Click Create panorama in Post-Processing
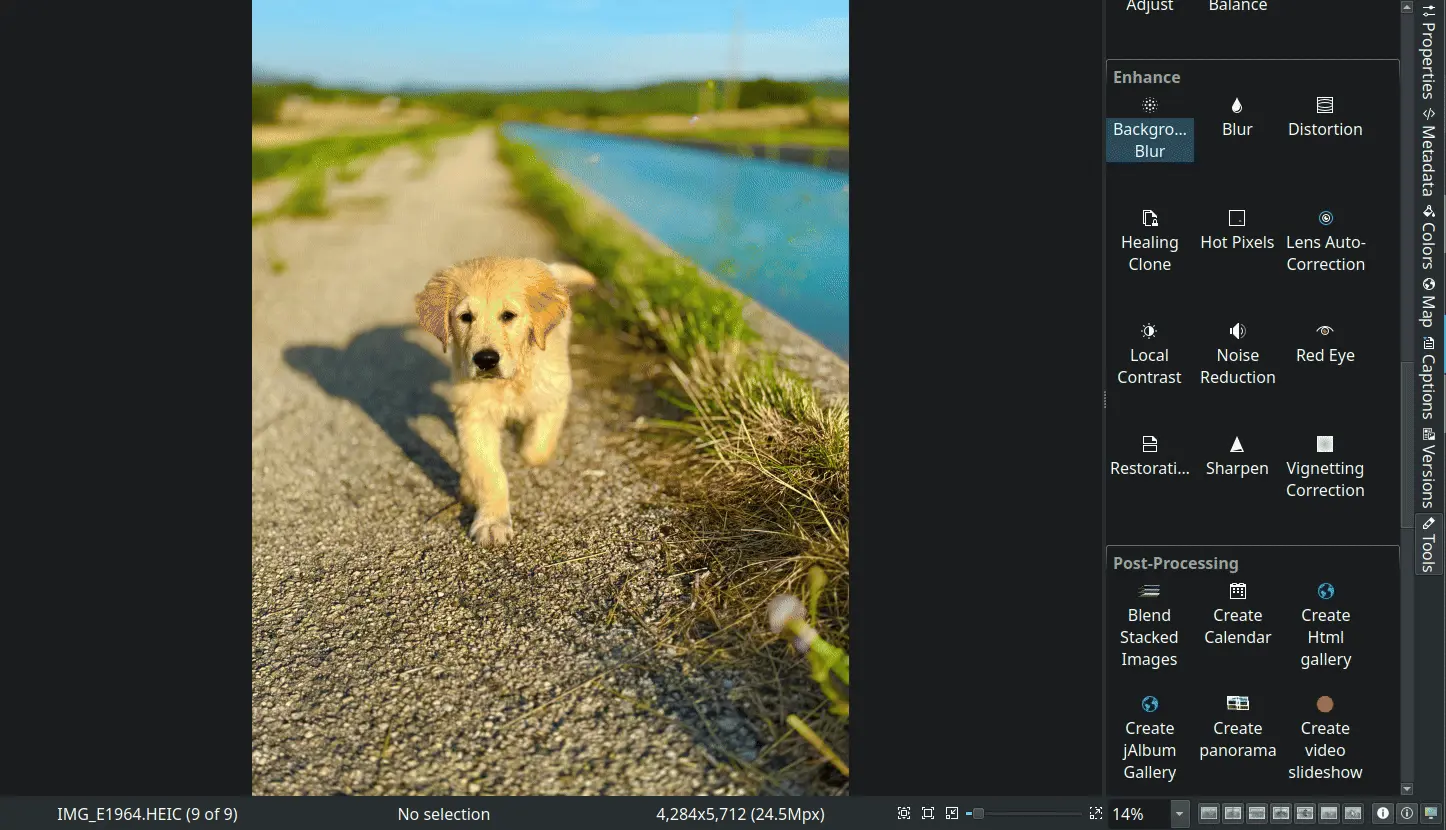Screen dimensions: 1446x830 1237,728
